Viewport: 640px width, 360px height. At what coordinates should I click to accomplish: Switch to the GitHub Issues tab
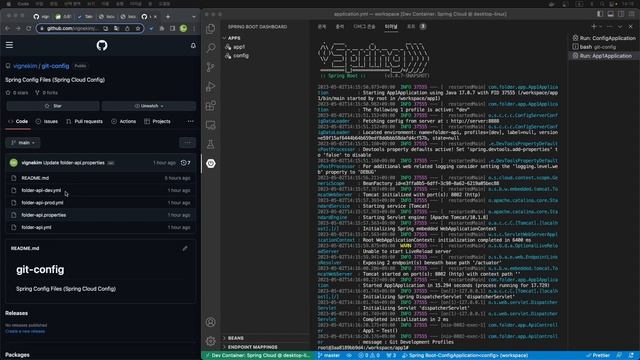(x=47, y=121)
